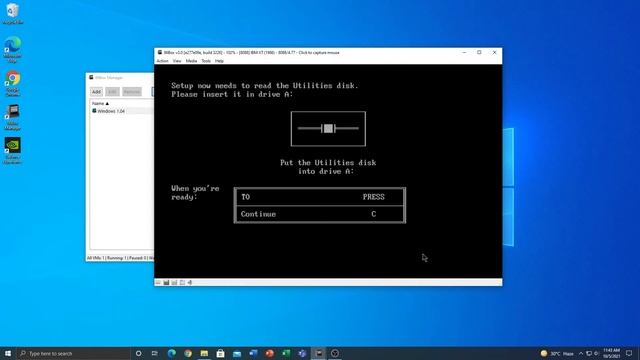The image size is (640, 360).
Task: Open GeForce Experience desktop shortcut
Action: pos(13,151)
